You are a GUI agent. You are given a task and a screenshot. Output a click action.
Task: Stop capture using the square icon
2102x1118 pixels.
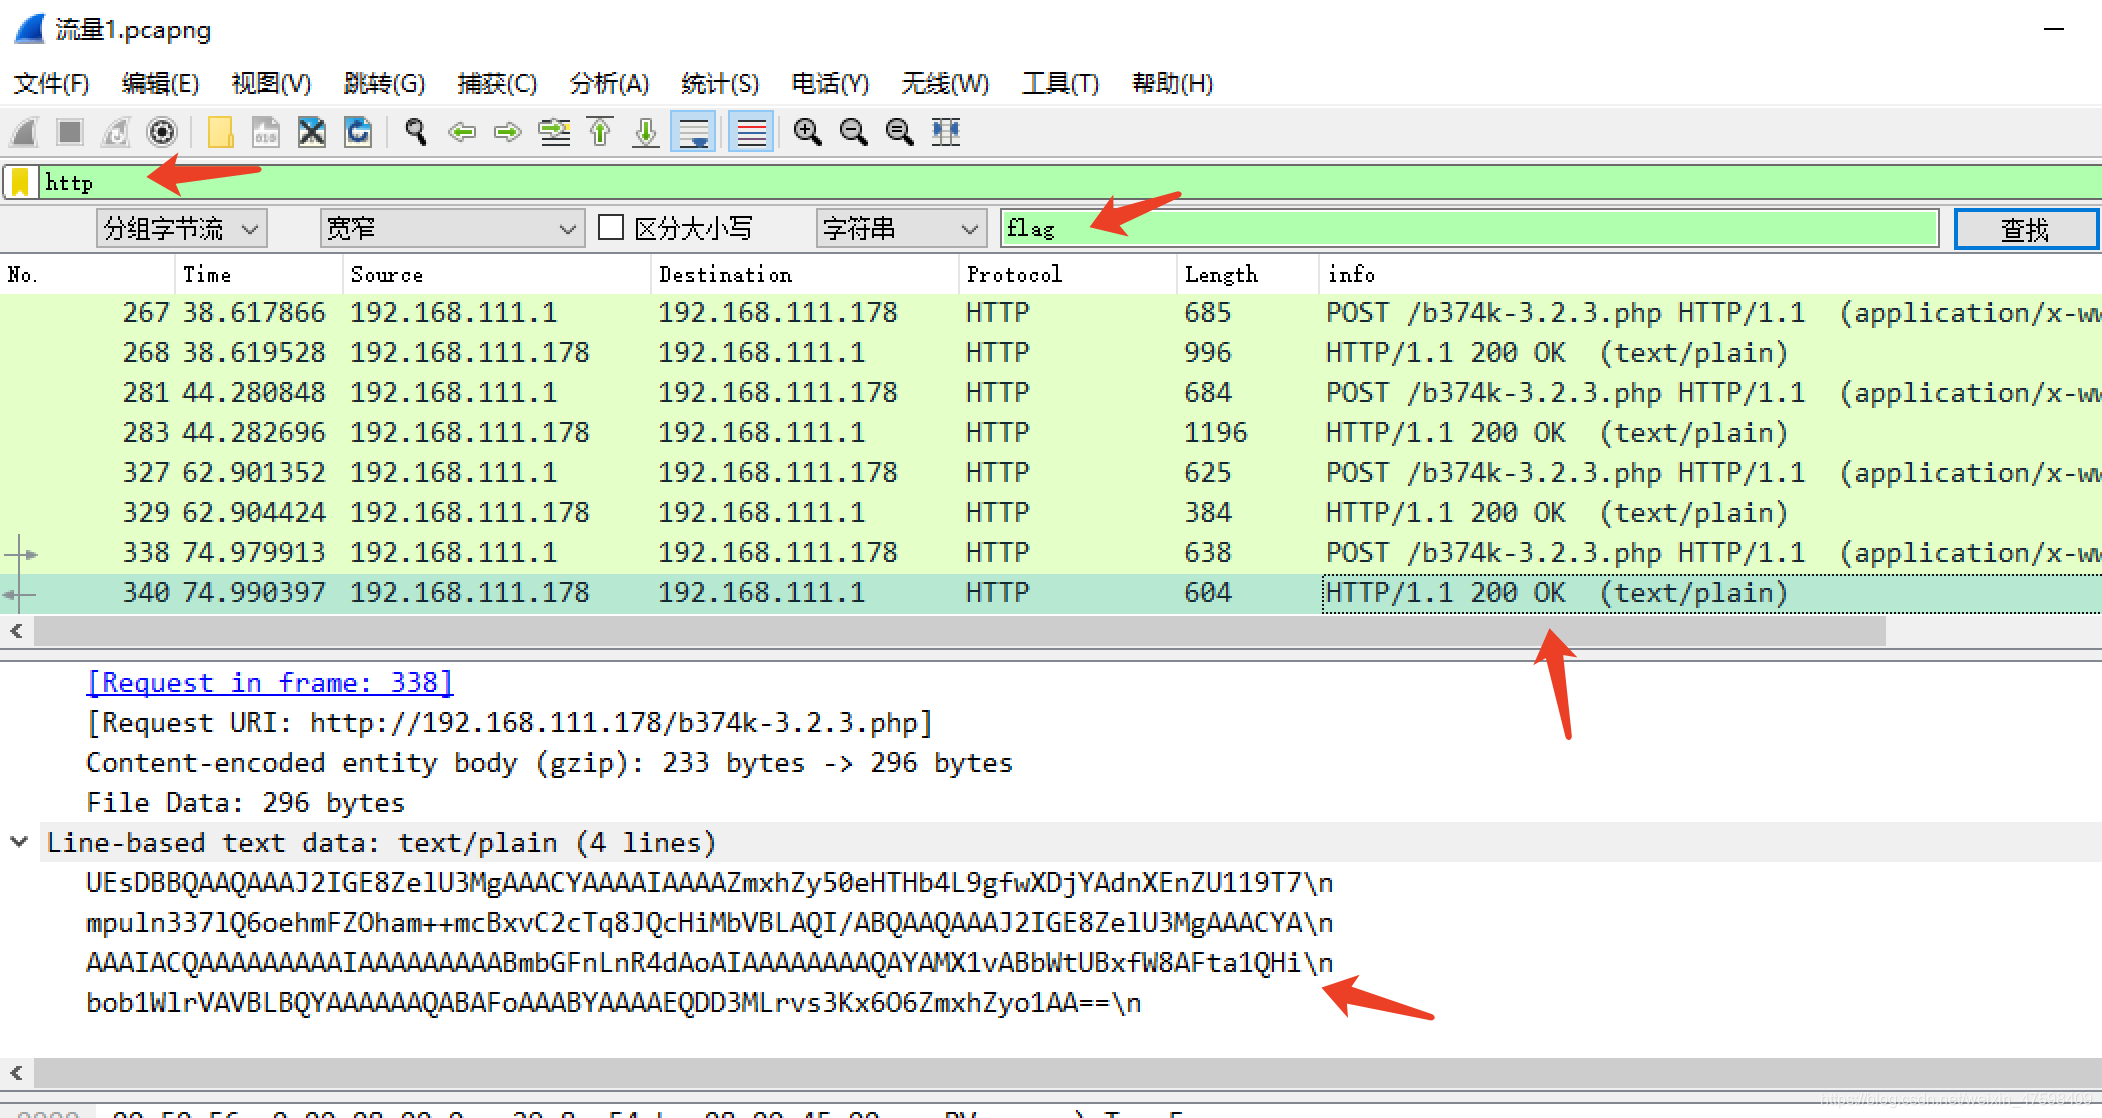(70, 132)
